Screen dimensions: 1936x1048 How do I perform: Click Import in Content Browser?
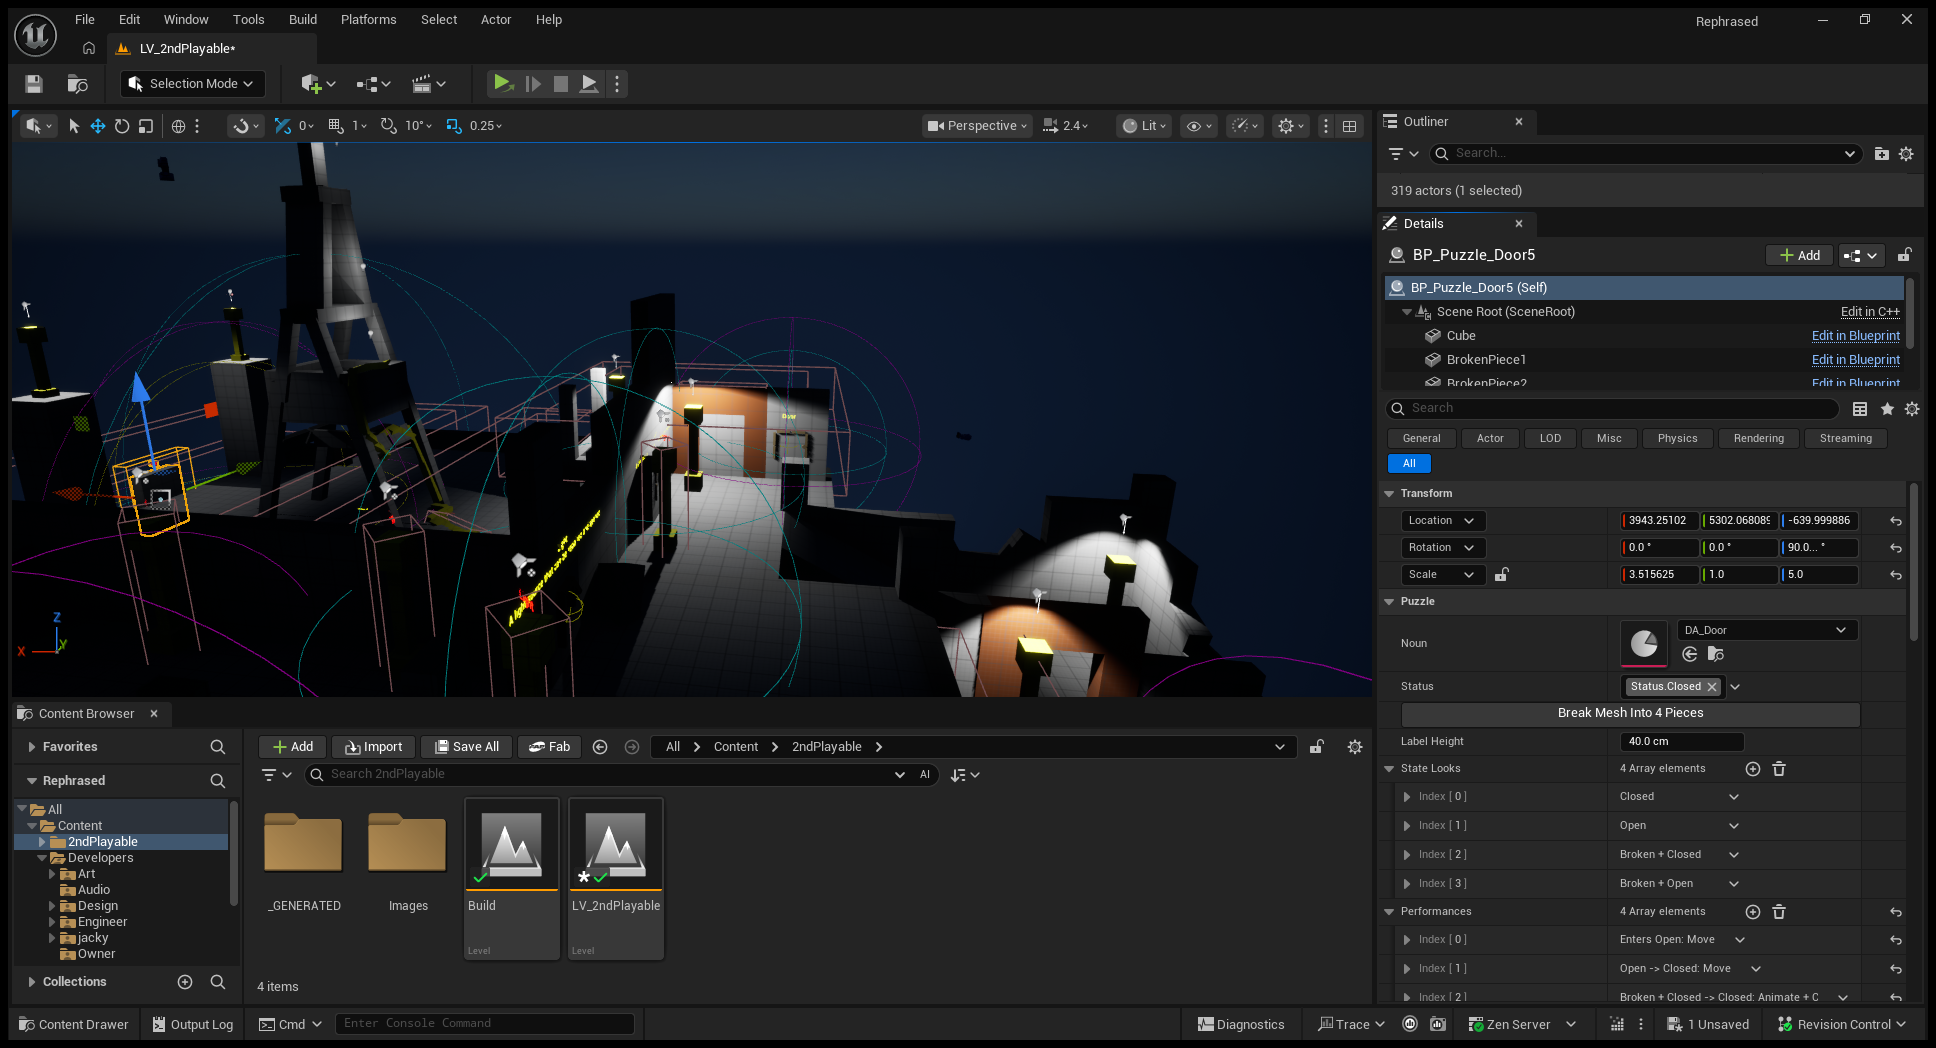[x=373, y=747]
